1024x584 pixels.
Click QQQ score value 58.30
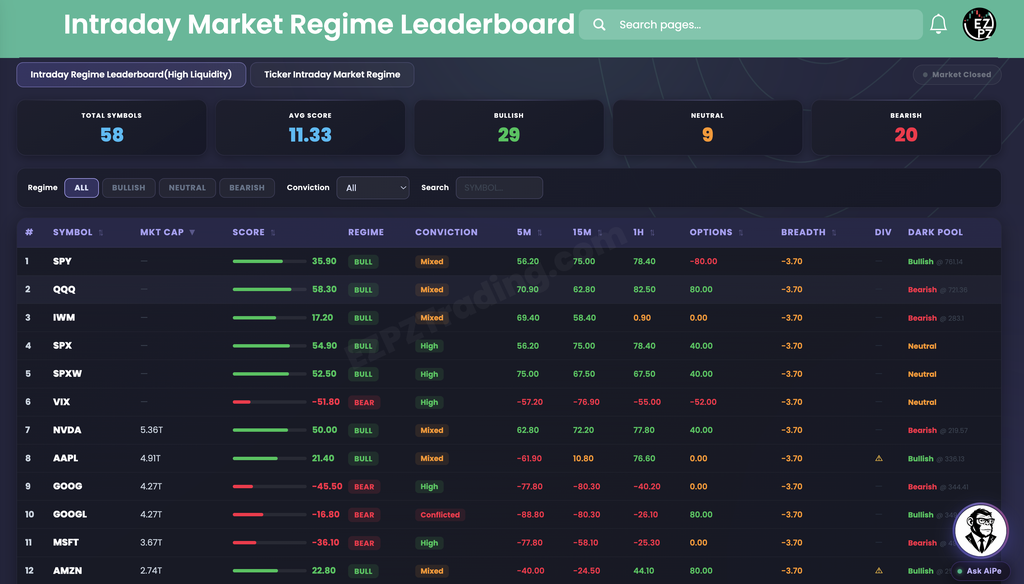pos(324,289)
